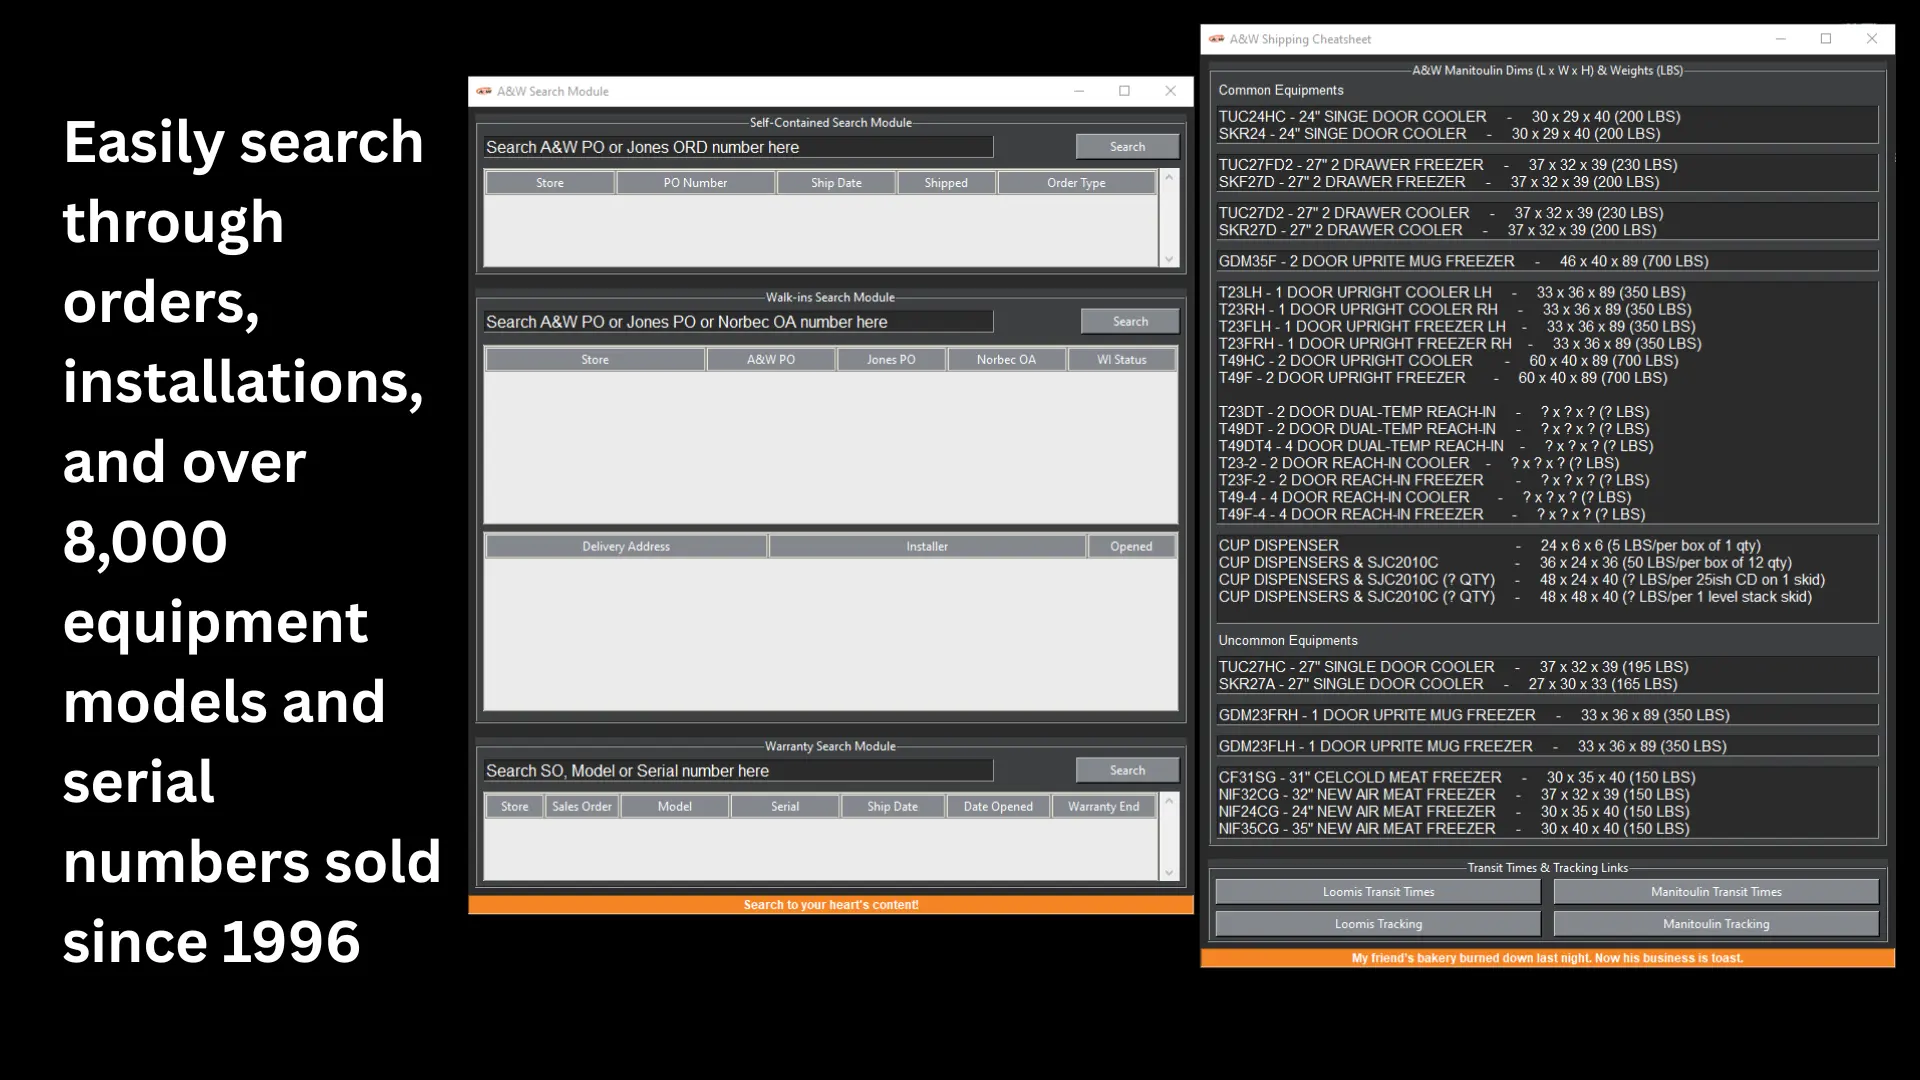The width and height of the screenshot is (1920, 1080).
Task: Select the Order Type column header
Action: tap(1076, 182)
